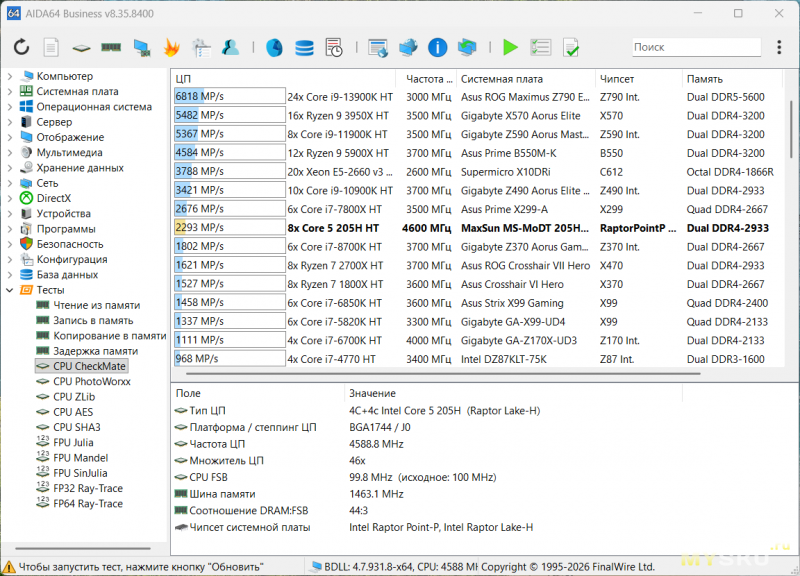The image size is (800, 576).
Task: Open the checklist results icon
Action: tap(541, 47)
